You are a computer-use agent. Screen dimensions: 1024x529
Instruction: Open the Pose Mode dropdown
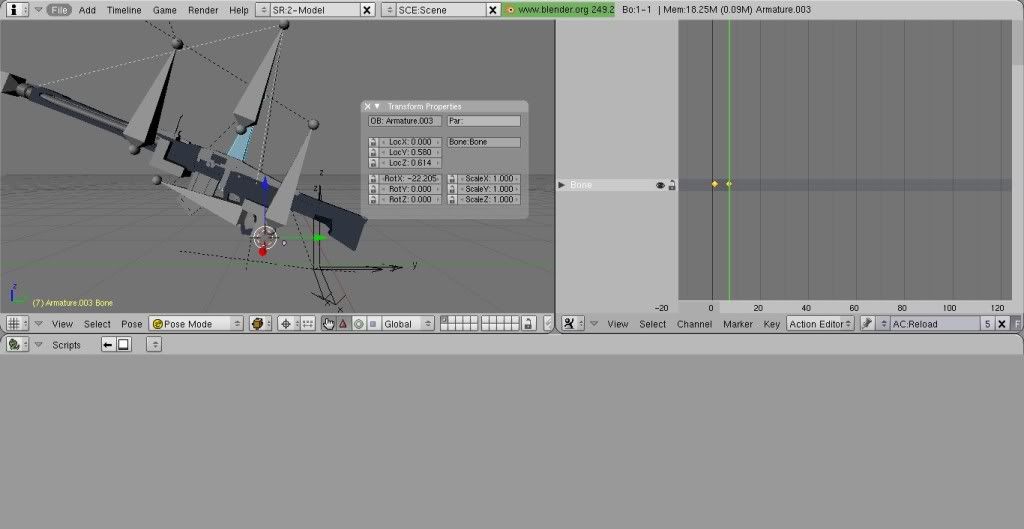[x=197, y=324]
